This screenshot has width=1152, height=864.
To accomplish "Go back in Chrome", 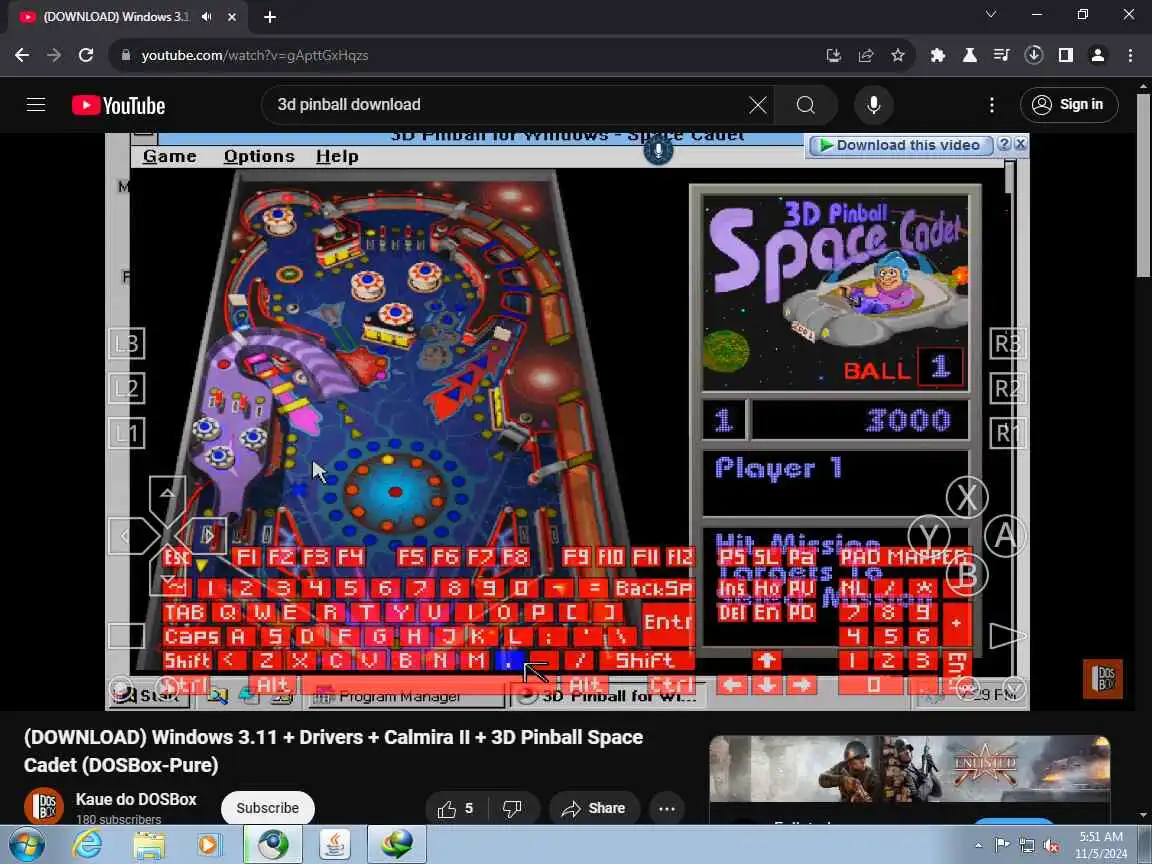I will 22,55.
